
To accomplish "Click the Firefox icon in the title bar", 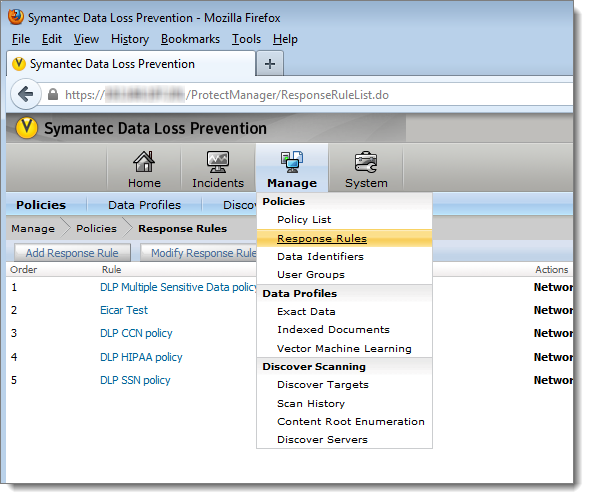I will pyautogui.click(x=16, y=17).
